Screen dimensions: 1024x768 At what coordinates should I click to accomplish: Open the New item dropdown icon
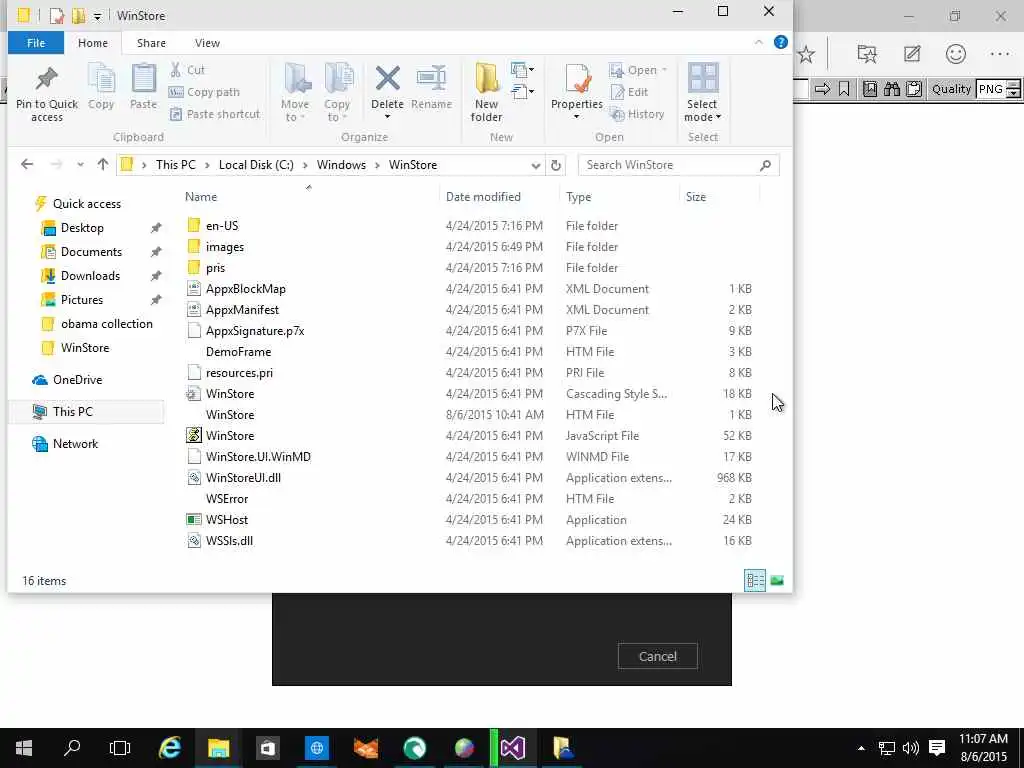(x=522, y=70)
